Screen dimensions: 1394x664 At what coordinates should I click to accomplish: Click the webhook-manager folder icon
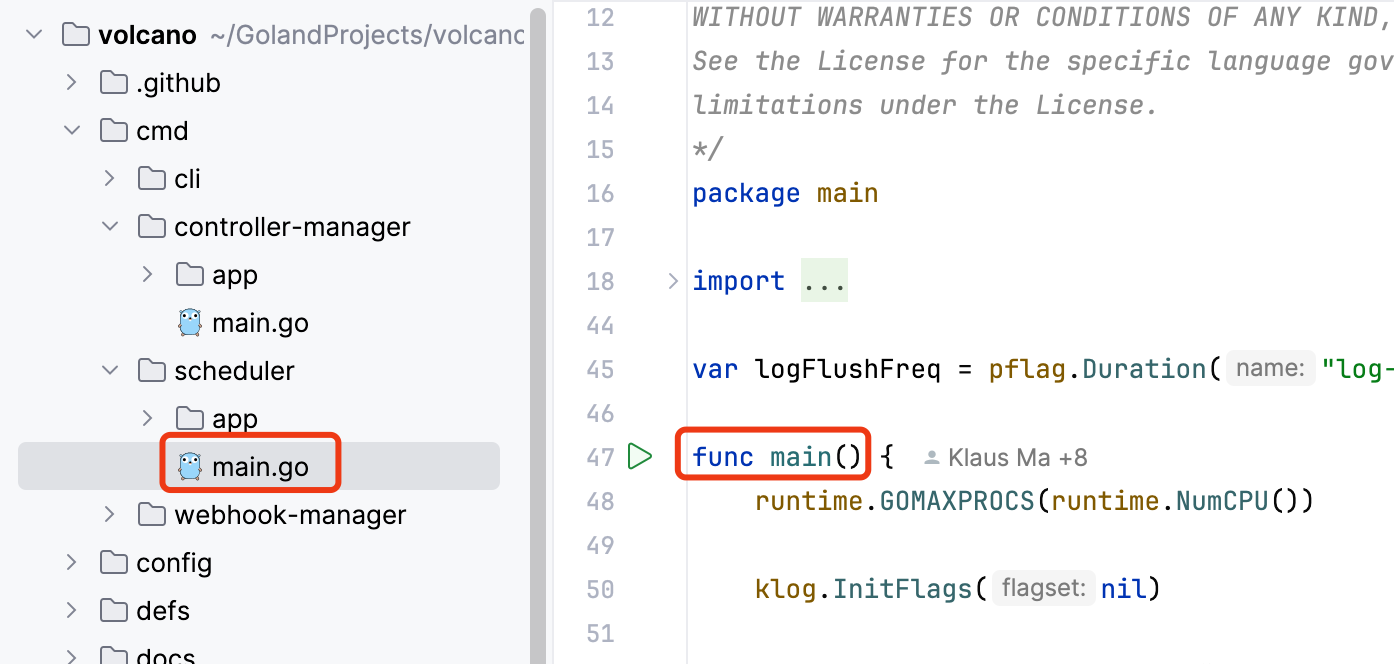(x=150, y=514)
